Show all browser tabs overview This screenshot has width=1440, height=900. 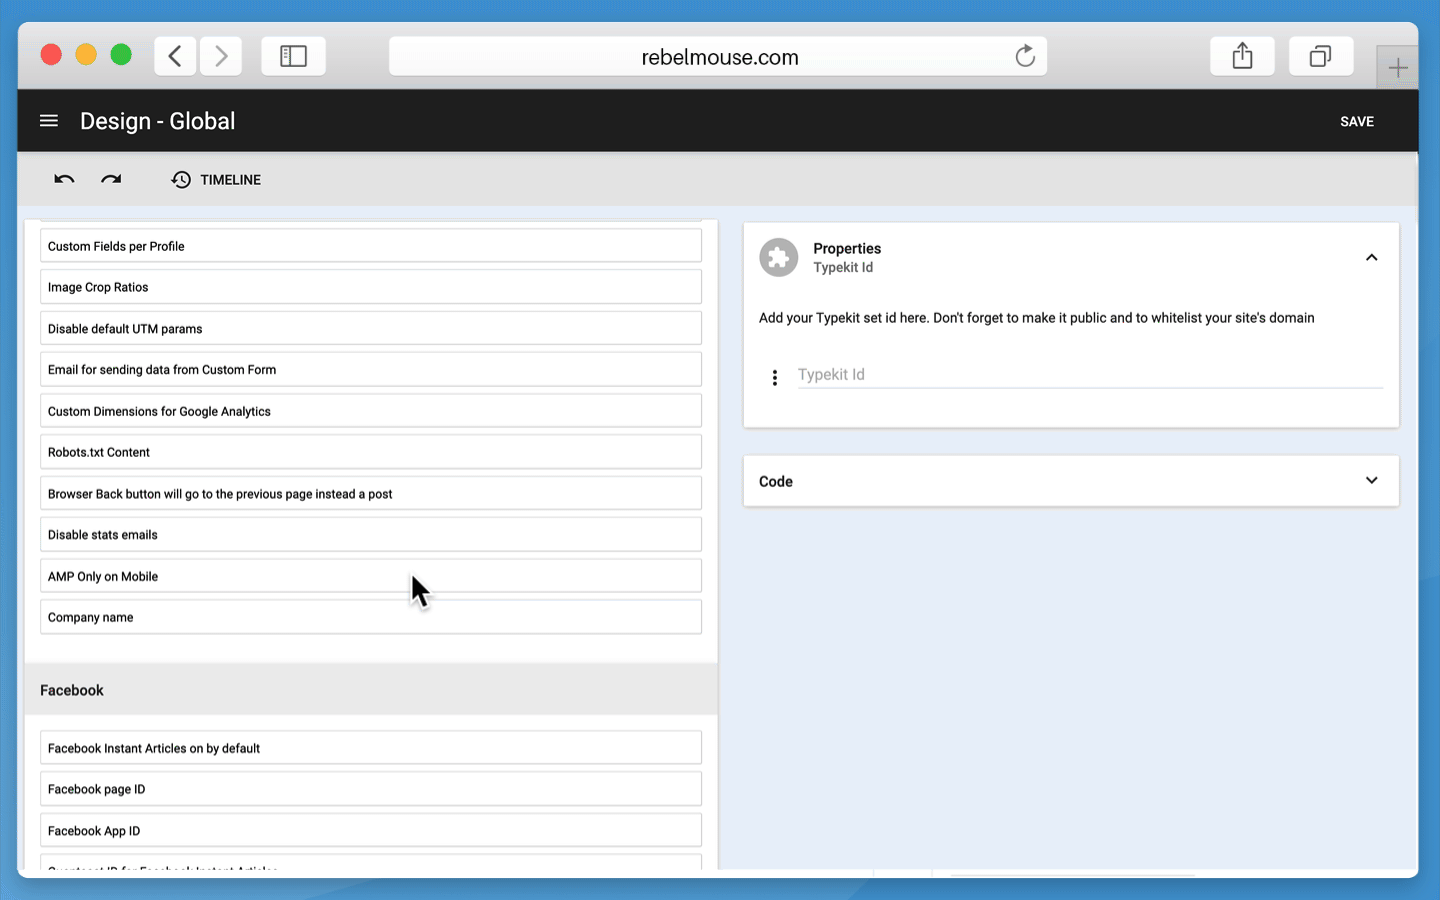pyautogui.click(x=1320, y=57)
